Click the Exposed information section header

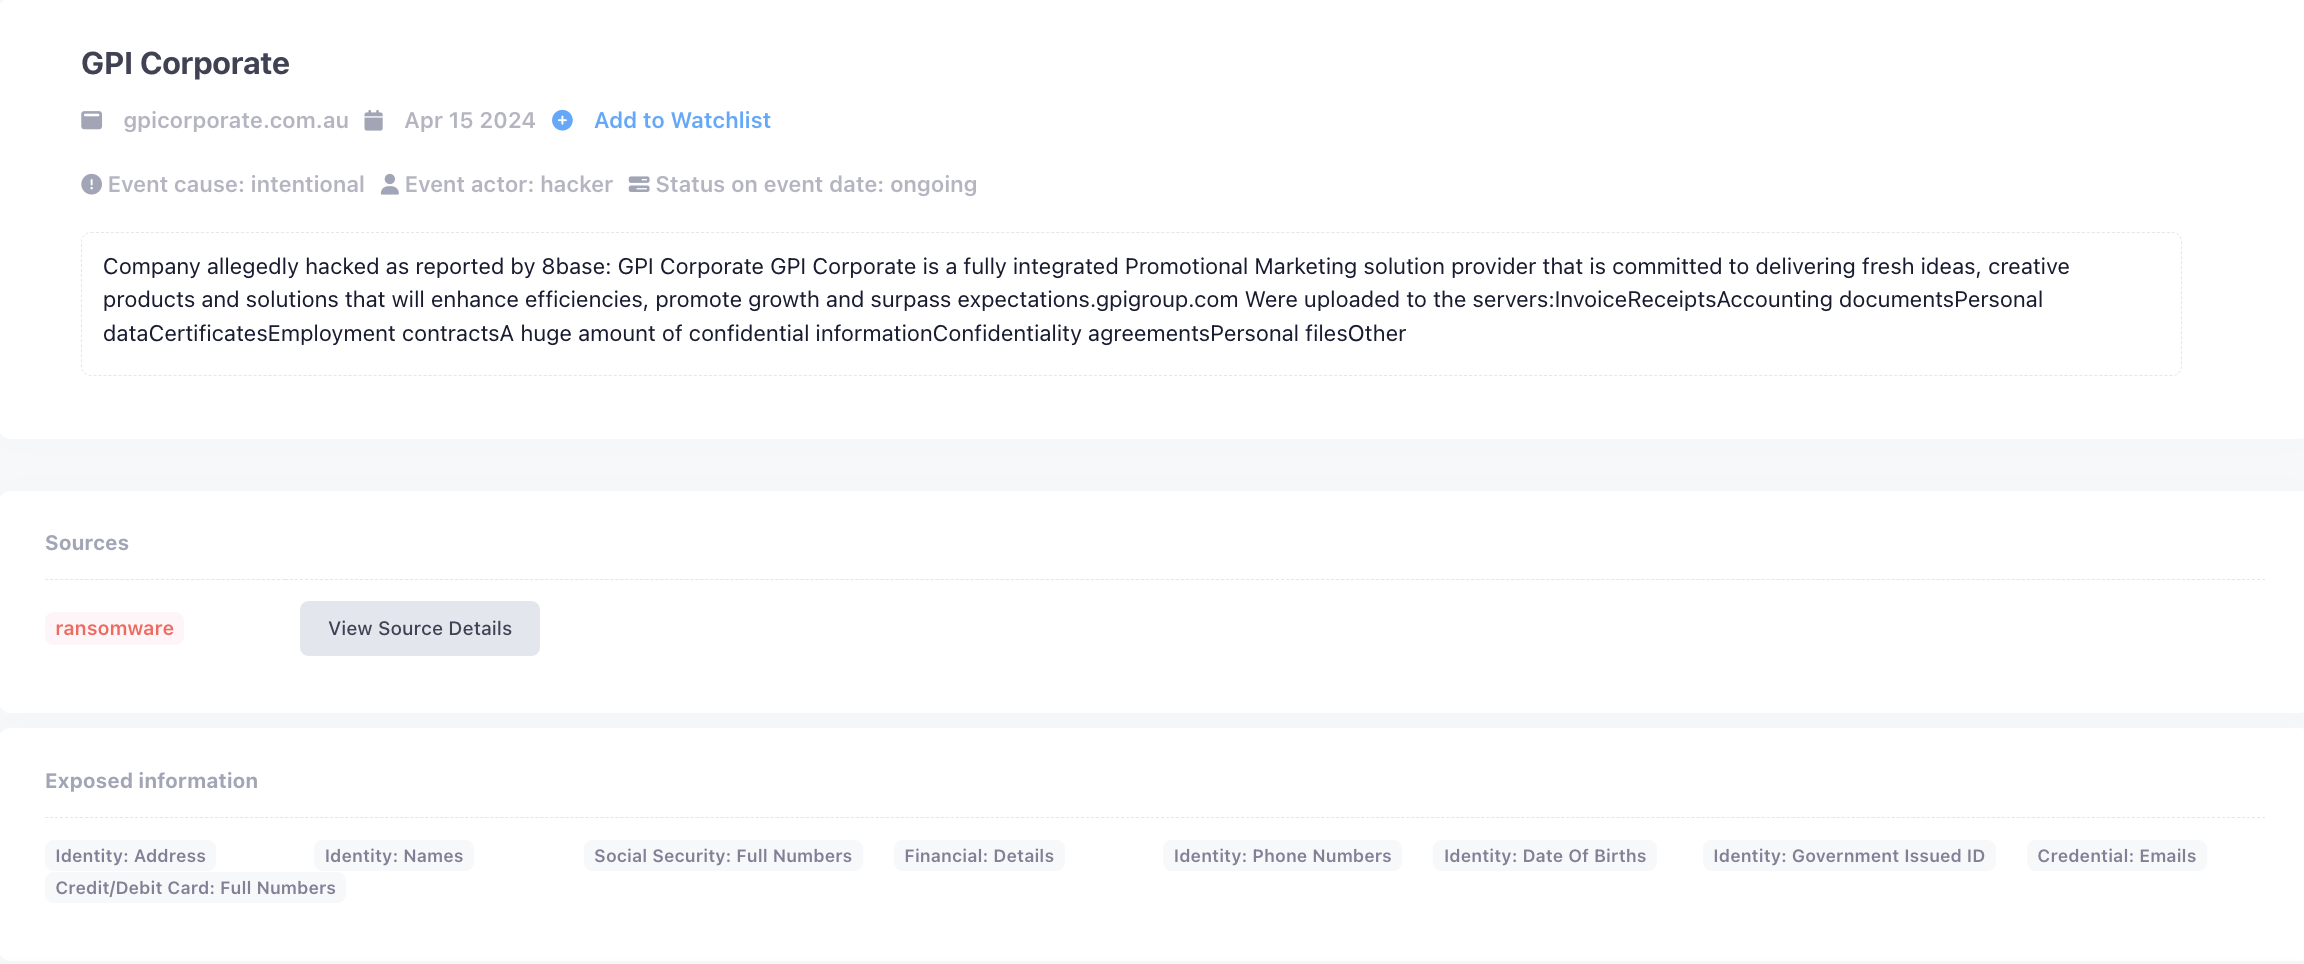(x=151, y=780)
